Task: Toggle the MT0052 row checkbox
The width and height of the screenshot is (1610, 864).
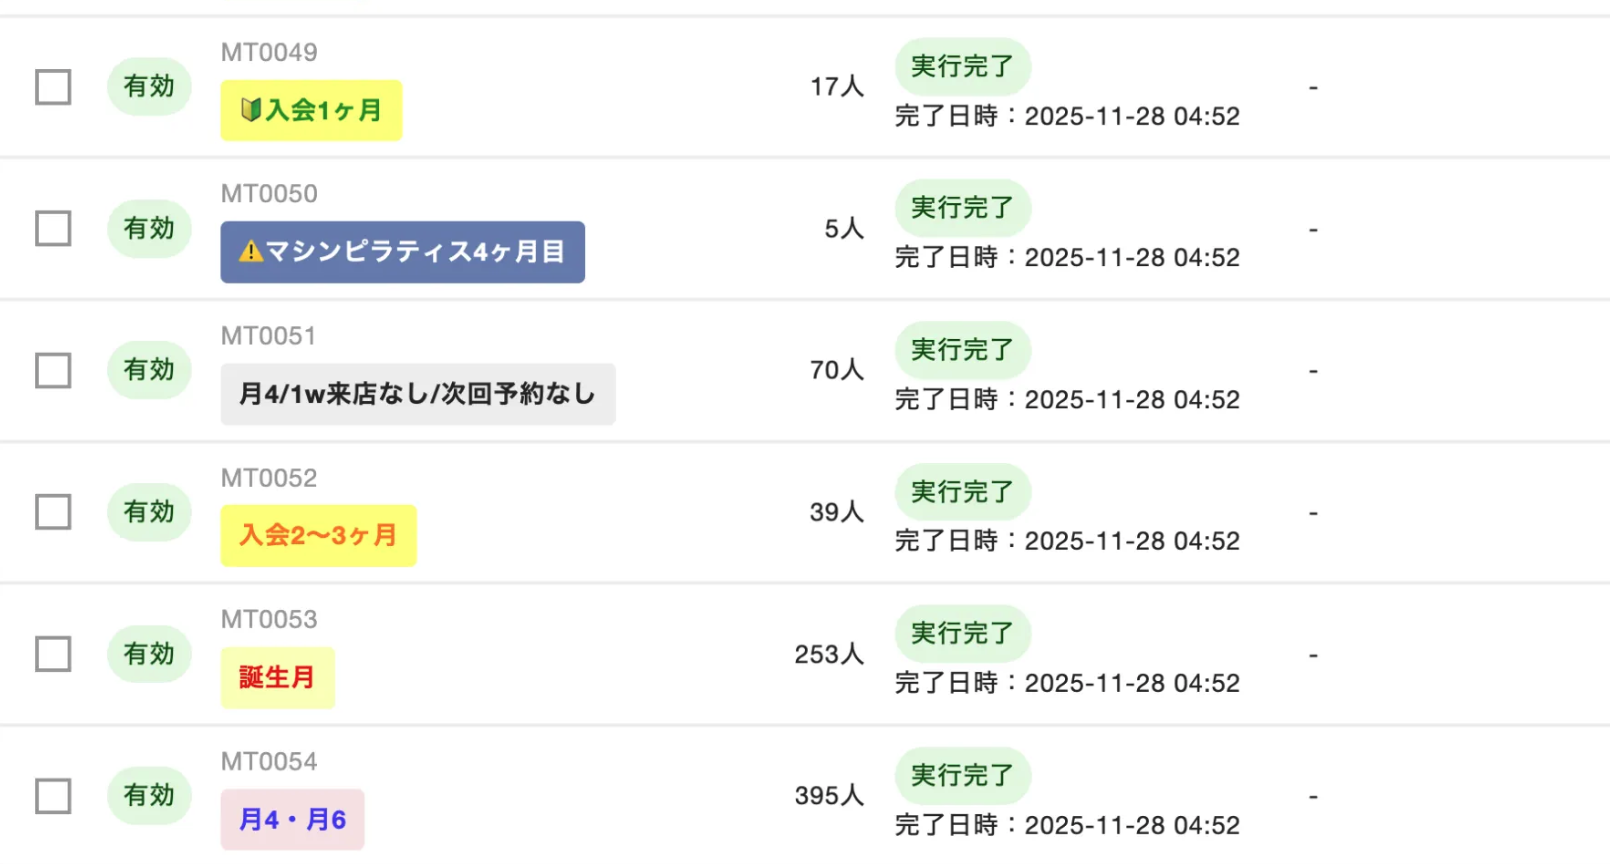Action: click(53, 512)
